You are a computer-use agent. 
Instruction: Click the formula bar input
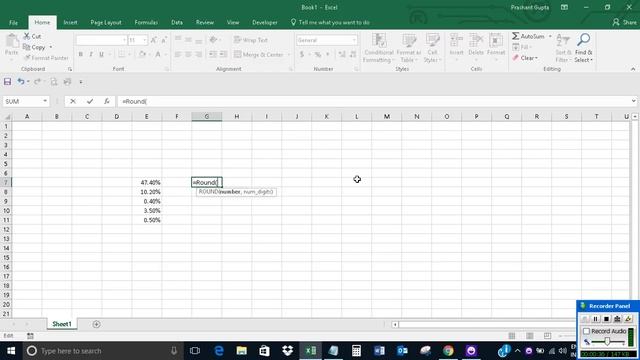pyautogui.click(x=373, y=101)
